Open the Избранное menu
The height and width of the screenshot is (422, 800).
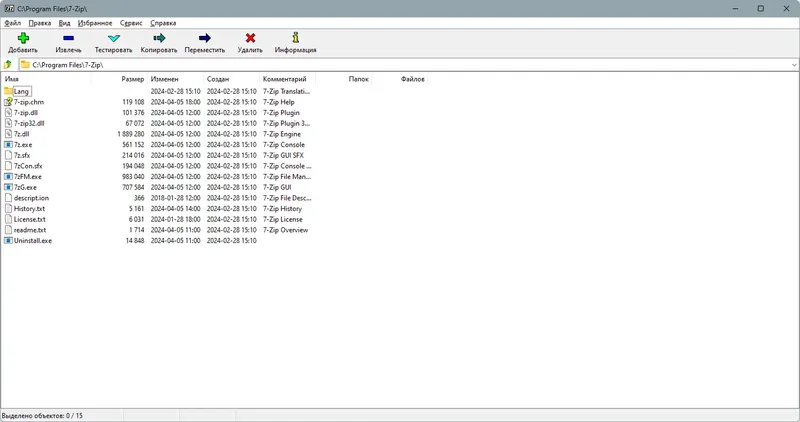[95, 23]
